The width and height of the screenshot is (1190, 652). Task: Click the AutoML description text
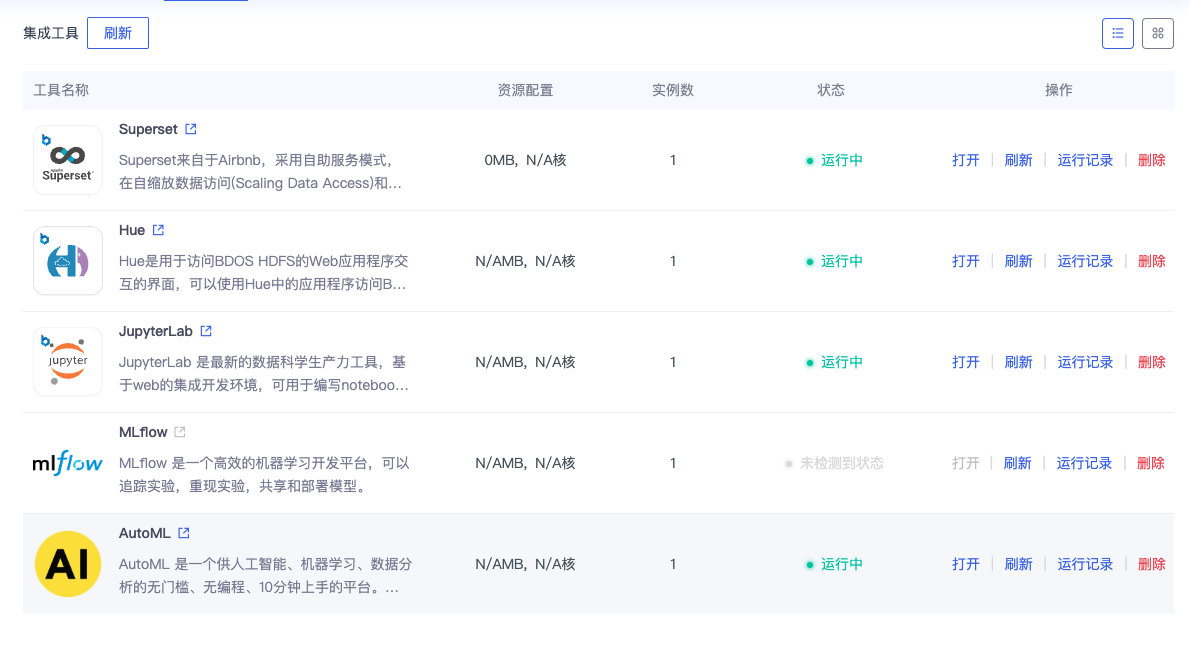pos(266,575)
